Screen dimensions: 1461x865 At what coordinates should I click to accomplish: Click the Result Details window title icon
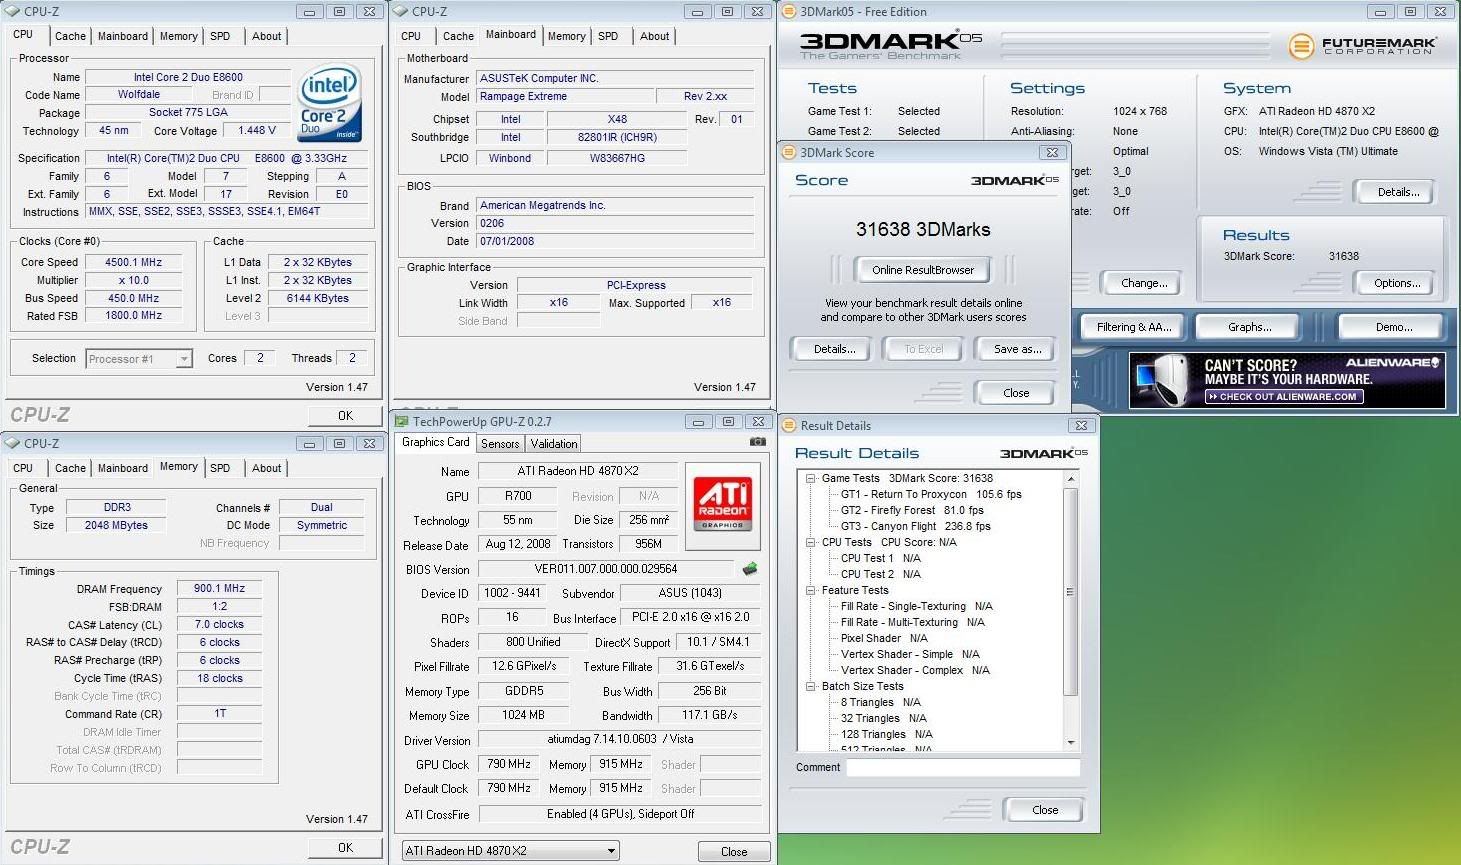(788, 425)
